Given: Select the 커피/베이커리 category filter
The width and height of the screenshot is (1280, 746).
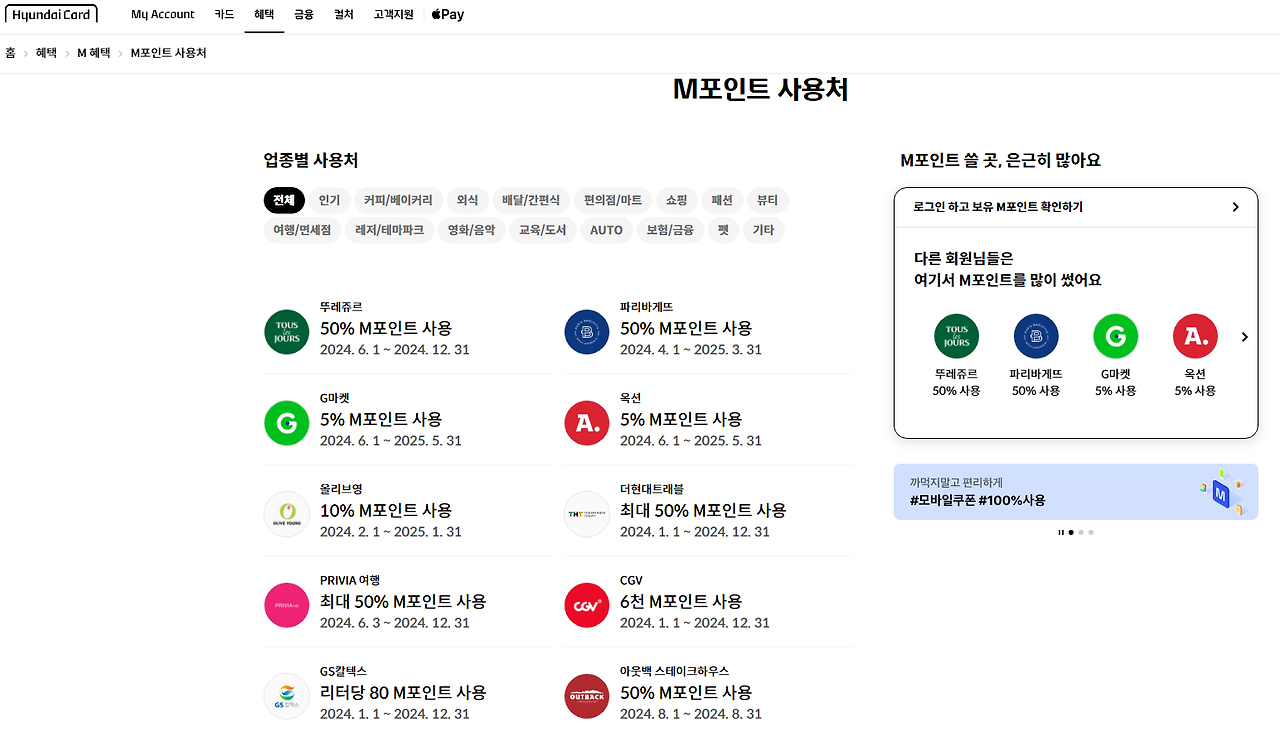Looking at the screenshot, I should [x=398, y=200].
